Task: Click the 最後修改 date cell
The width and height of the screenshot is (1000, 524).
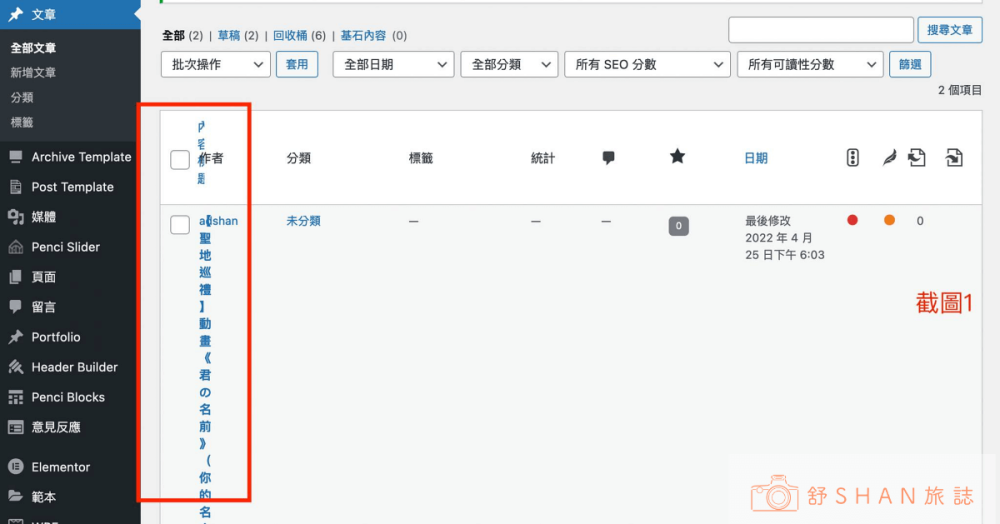Action: 784,238
